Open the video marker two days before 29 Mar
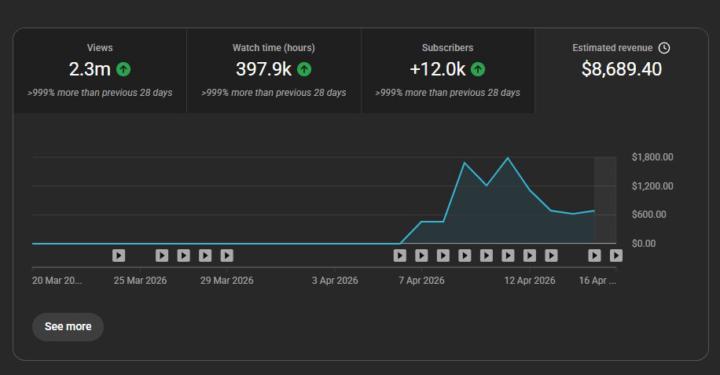This screenshot has height=375, width=720. (x=184, y=255)
